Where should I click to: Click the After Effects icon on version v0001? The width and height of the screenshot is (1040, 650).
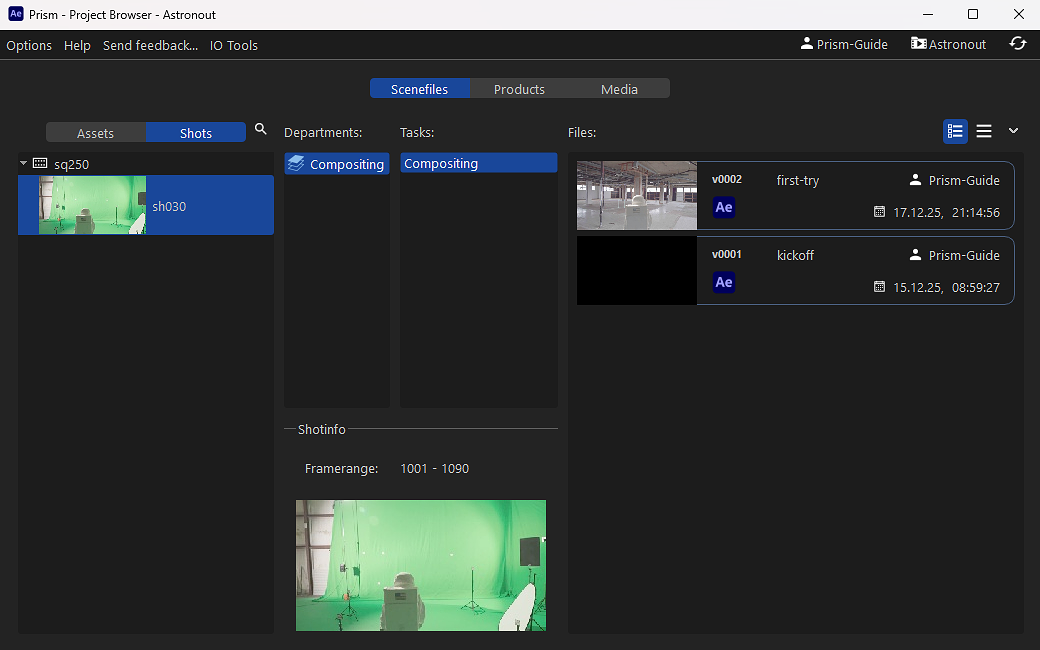[723, 282]
